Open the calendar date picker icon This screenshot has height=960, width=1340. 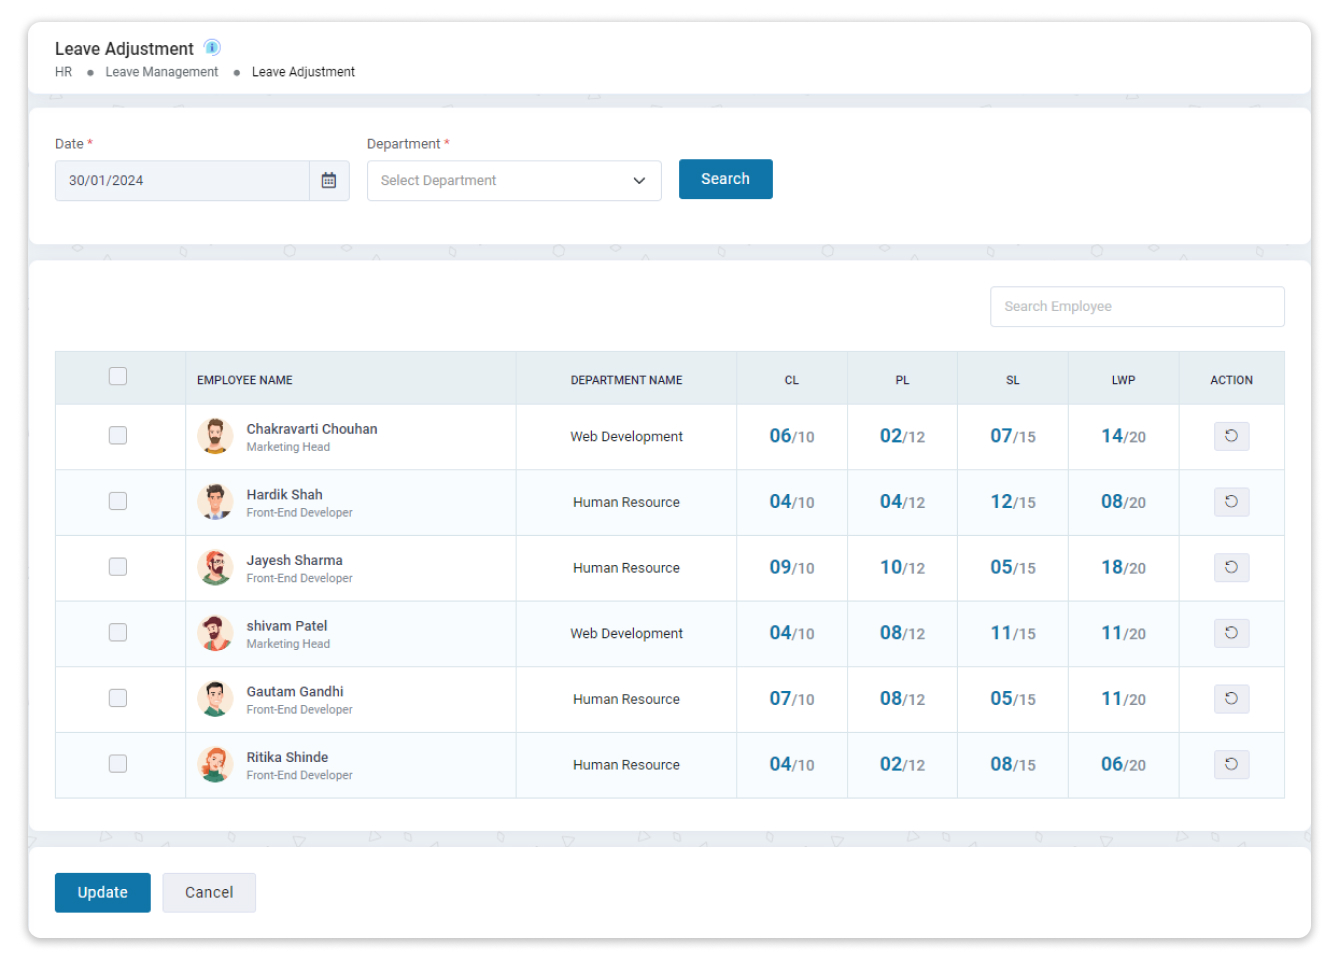(x=329, y=181)
